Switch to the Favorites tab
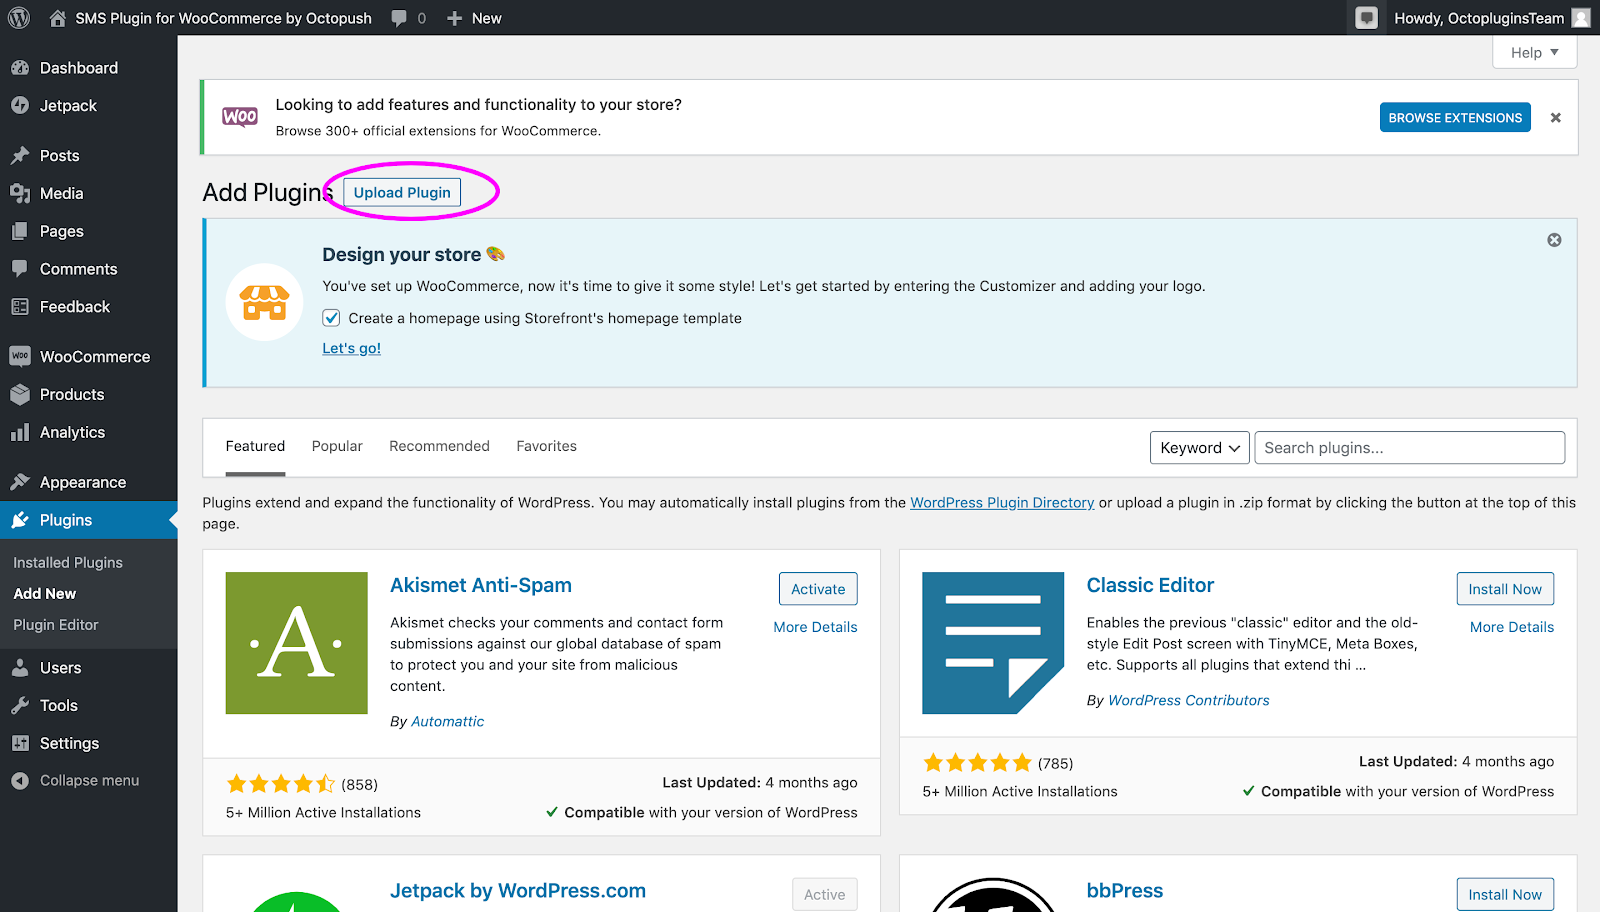Screen dimensions: 1600x912 [546, 446]
